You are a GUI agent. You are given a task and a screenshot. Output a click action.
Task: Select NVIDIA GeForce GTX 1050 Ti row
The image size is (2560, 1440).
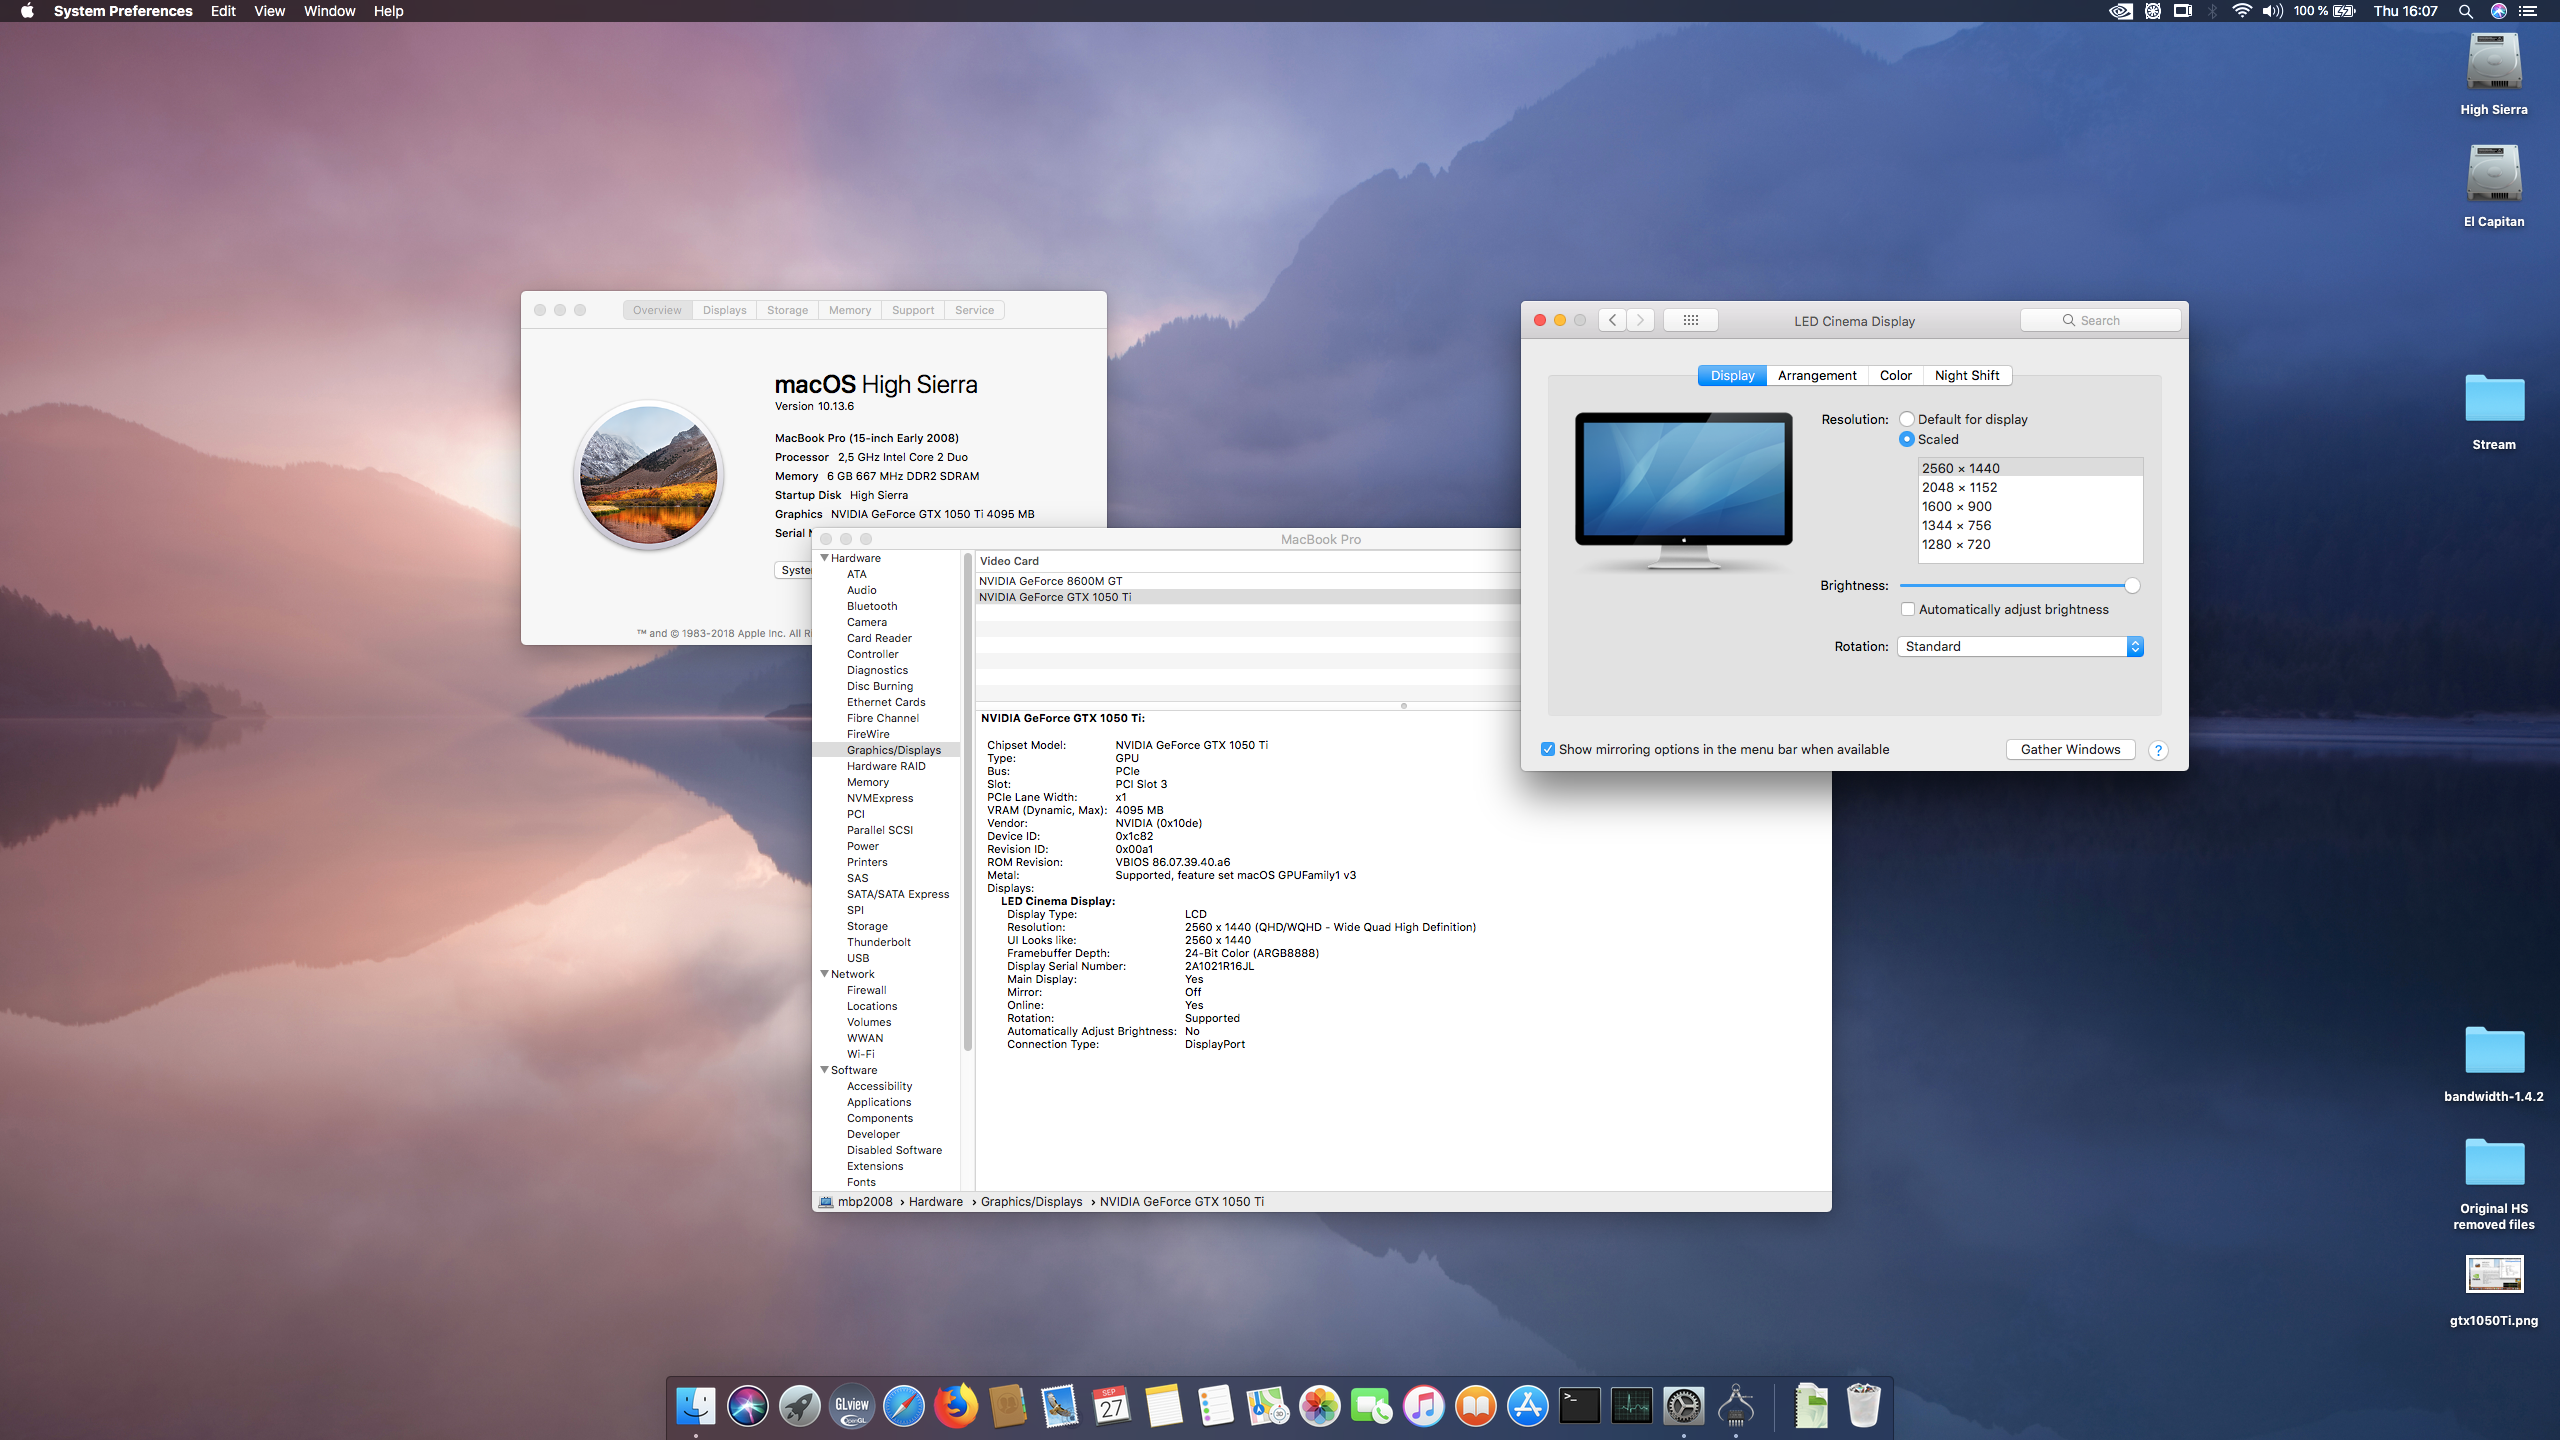click(1248, 597)
